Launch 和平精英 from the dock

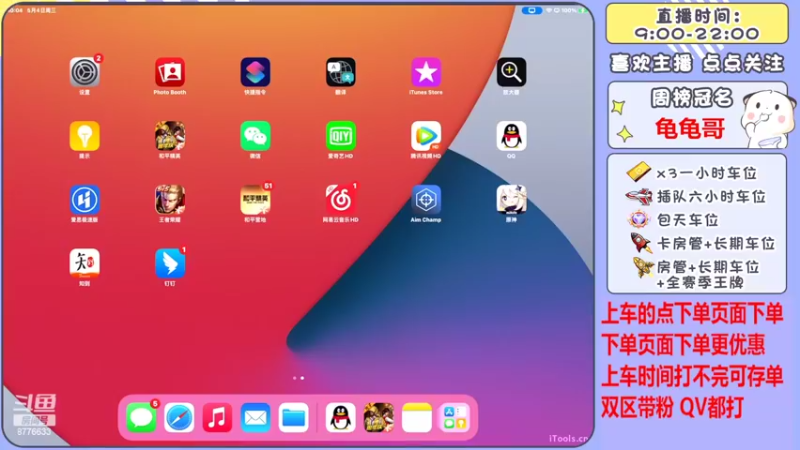tap(379, 417)
